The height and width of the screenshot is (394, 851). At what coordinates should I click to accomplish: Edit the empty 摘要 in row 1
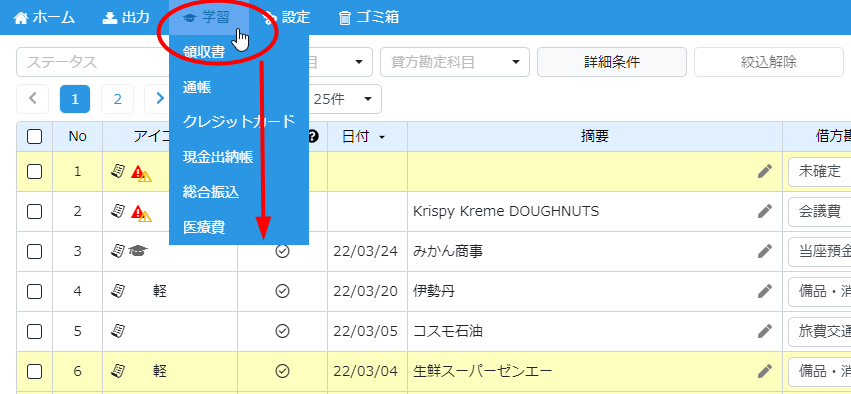click(x=765, y=171)
